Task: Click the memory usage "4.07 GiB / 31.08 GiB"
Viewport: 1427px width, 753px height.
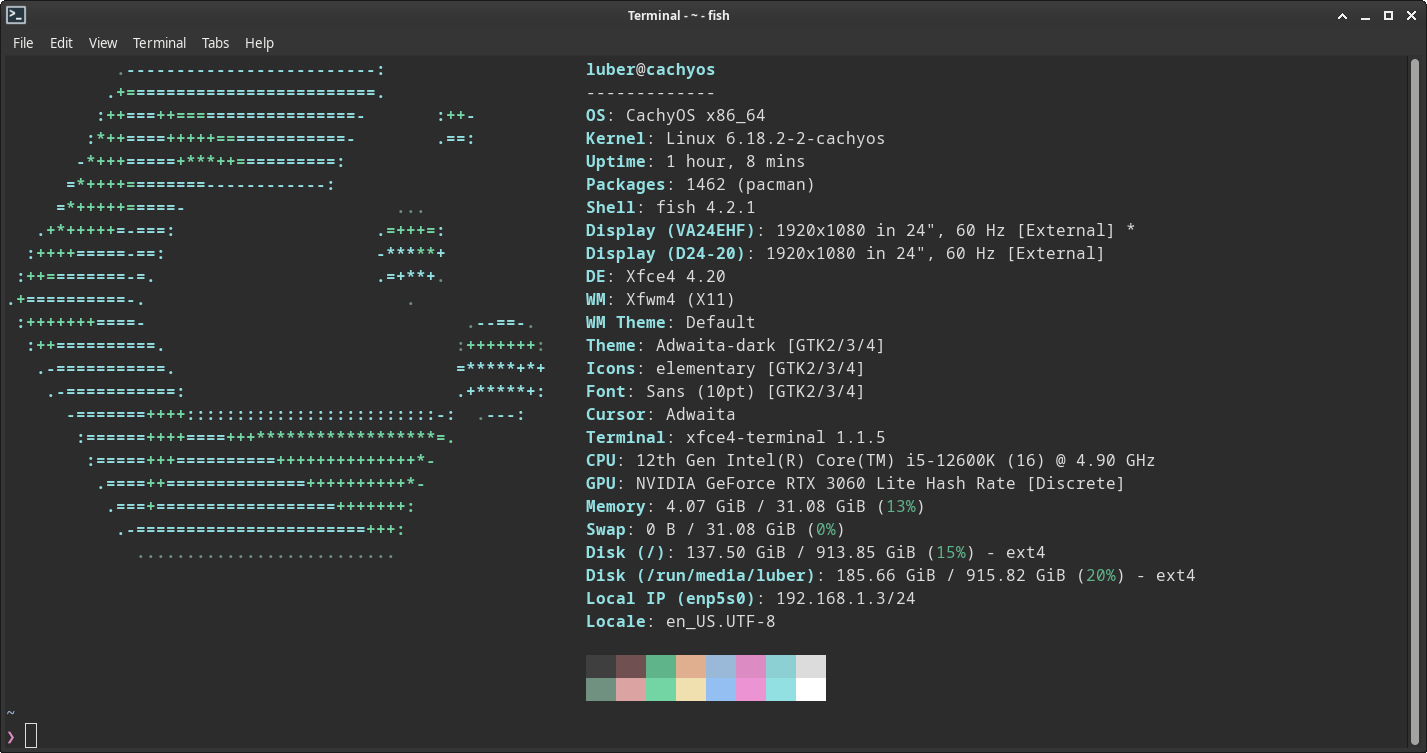Action: pos(761,507)
